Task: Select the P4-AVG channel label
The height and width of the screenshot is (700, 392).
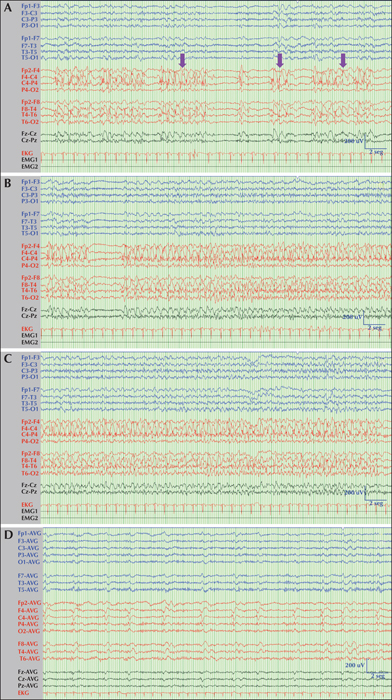Action: click(x=30, y=624)
